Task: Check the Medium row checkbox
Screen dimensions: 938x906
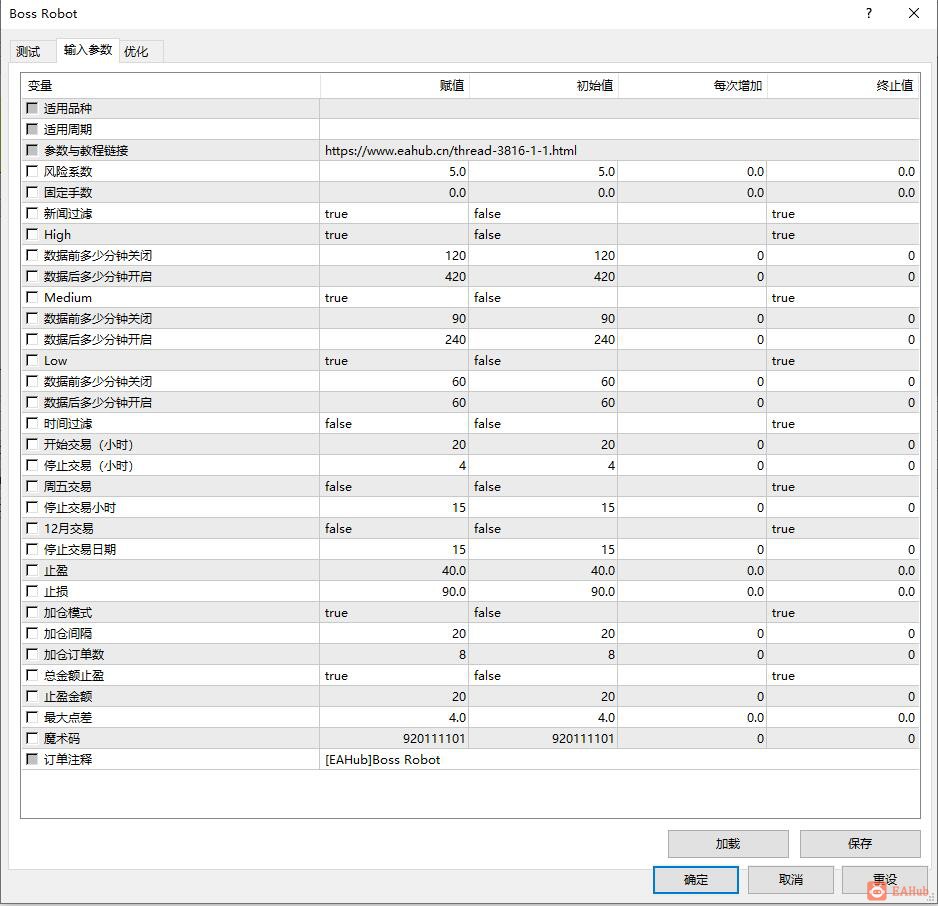Action: [32, 297]
